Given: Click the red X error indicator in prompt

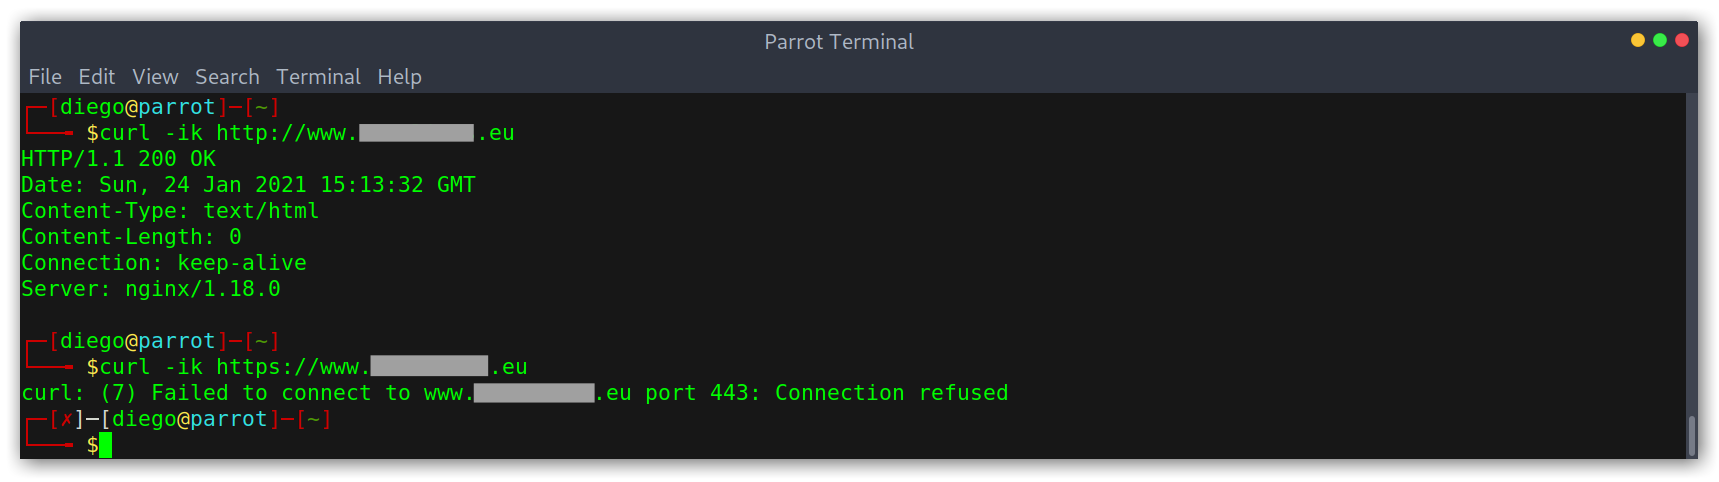Looking at the screenshot, I should coord(67,420).
